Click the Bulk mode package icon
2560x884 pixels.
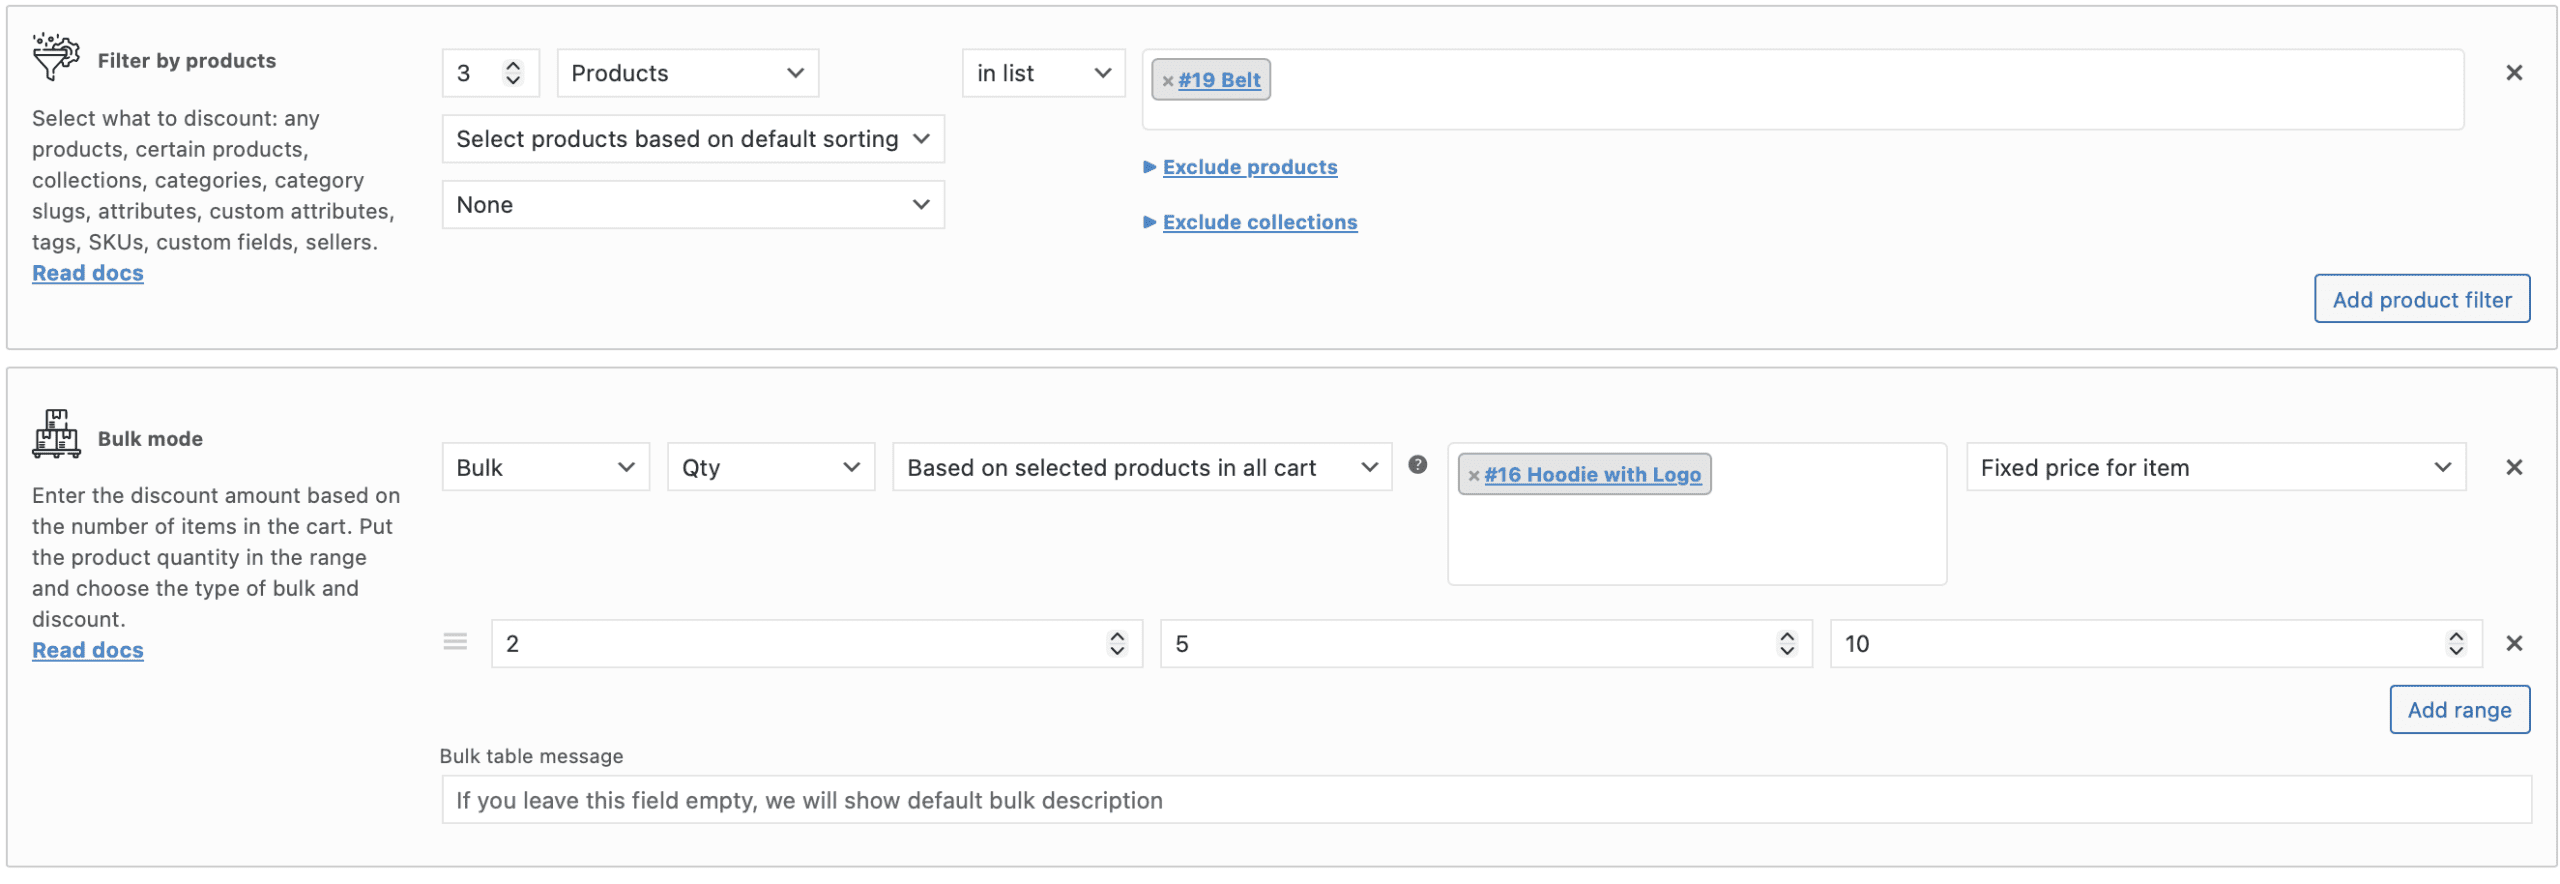56,434
